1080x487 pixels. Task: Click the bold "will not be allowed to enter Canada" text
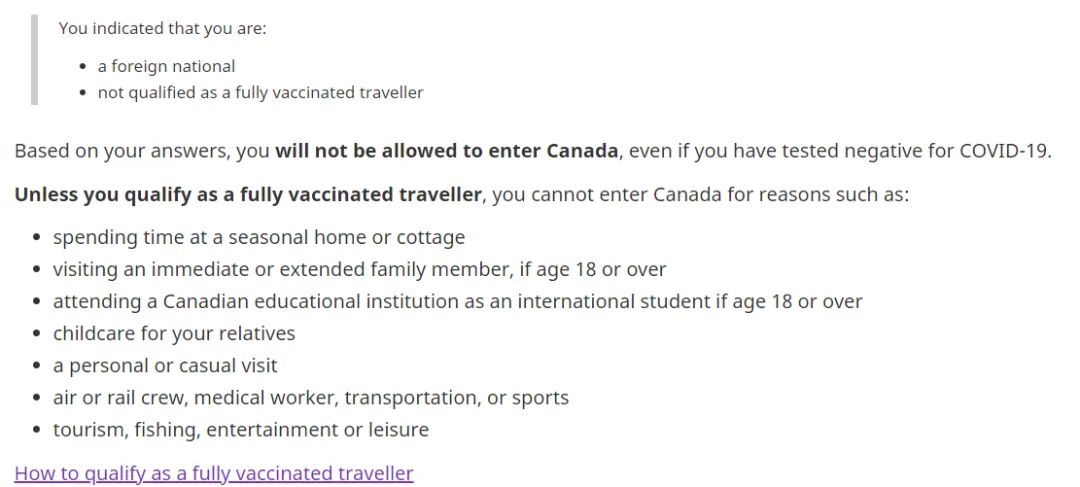(446, 151)
